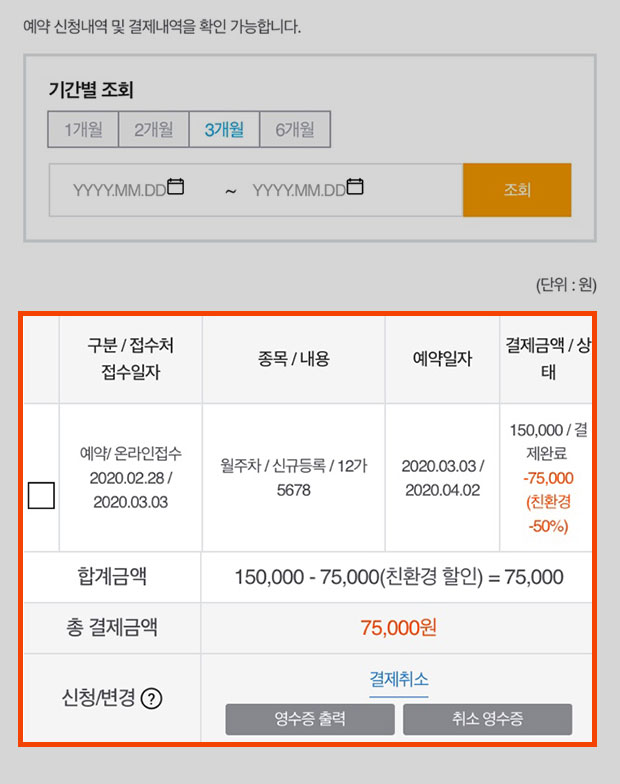The image size is (620, 784).
Task: Click the 신청/변경 help question mark icon
Action: [x=151, y=698]
